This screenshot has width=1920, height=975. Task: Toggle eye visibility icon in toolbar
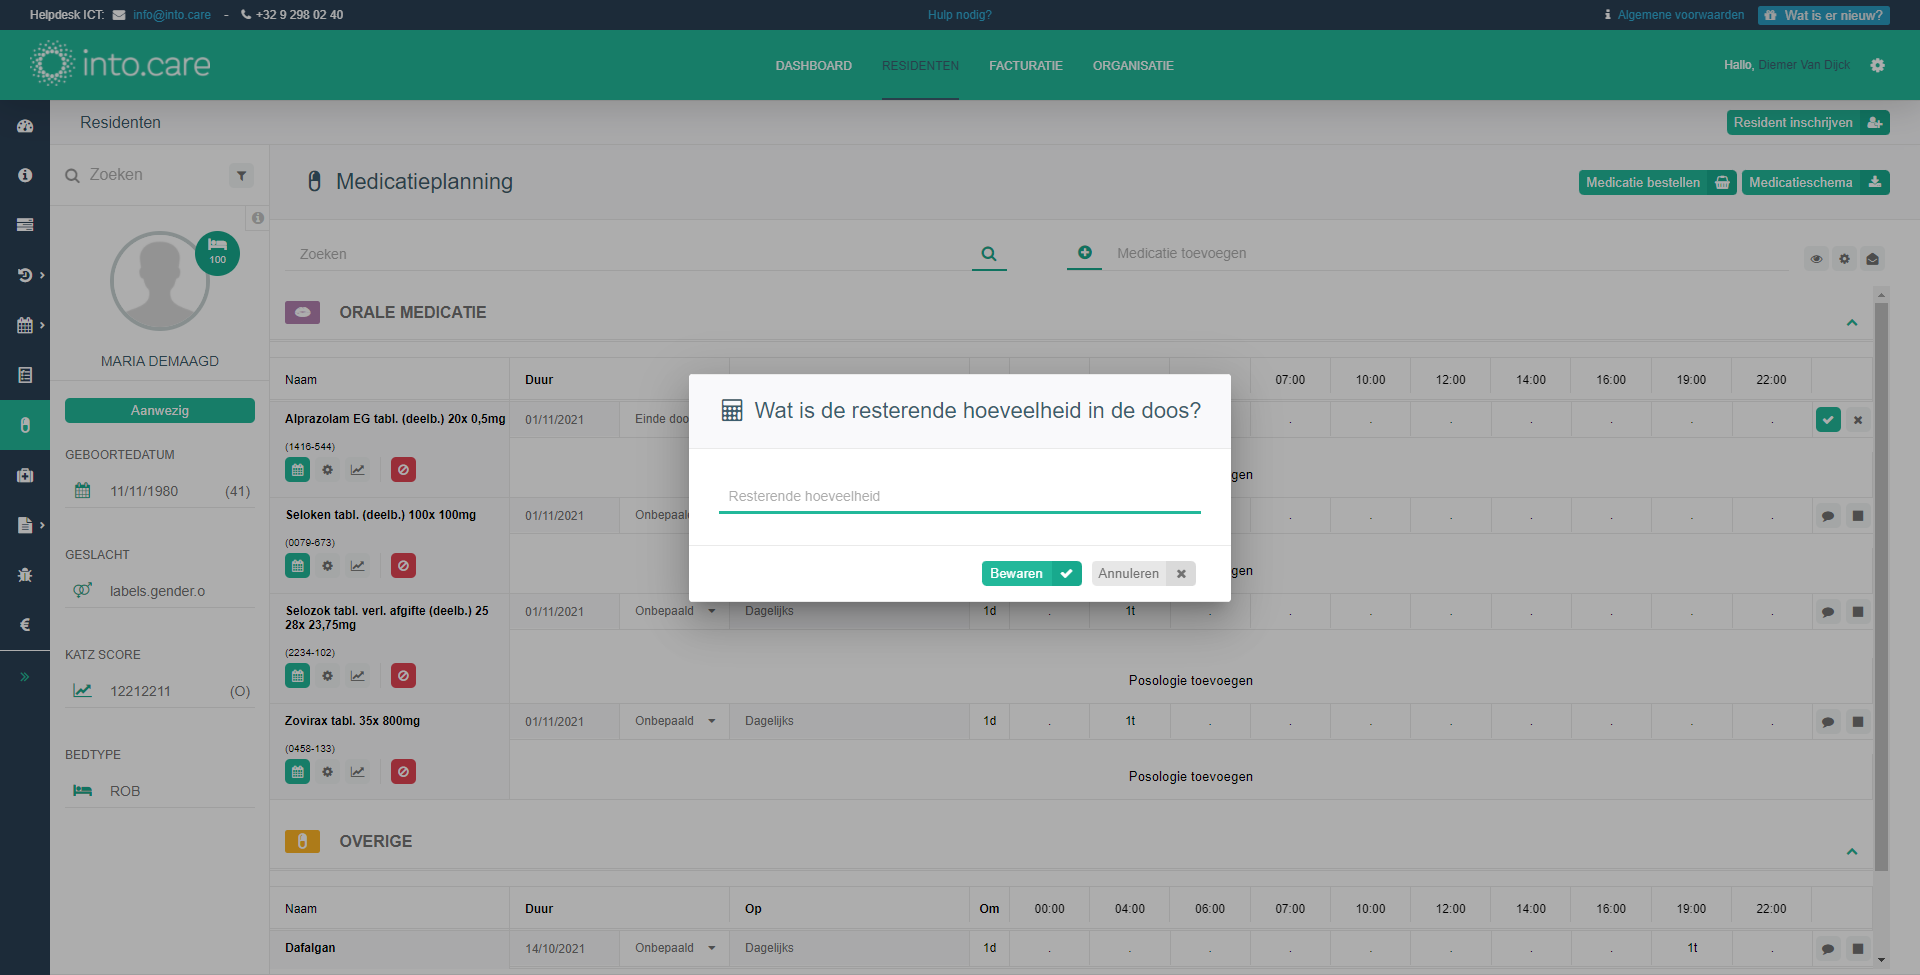point(1816,259)
